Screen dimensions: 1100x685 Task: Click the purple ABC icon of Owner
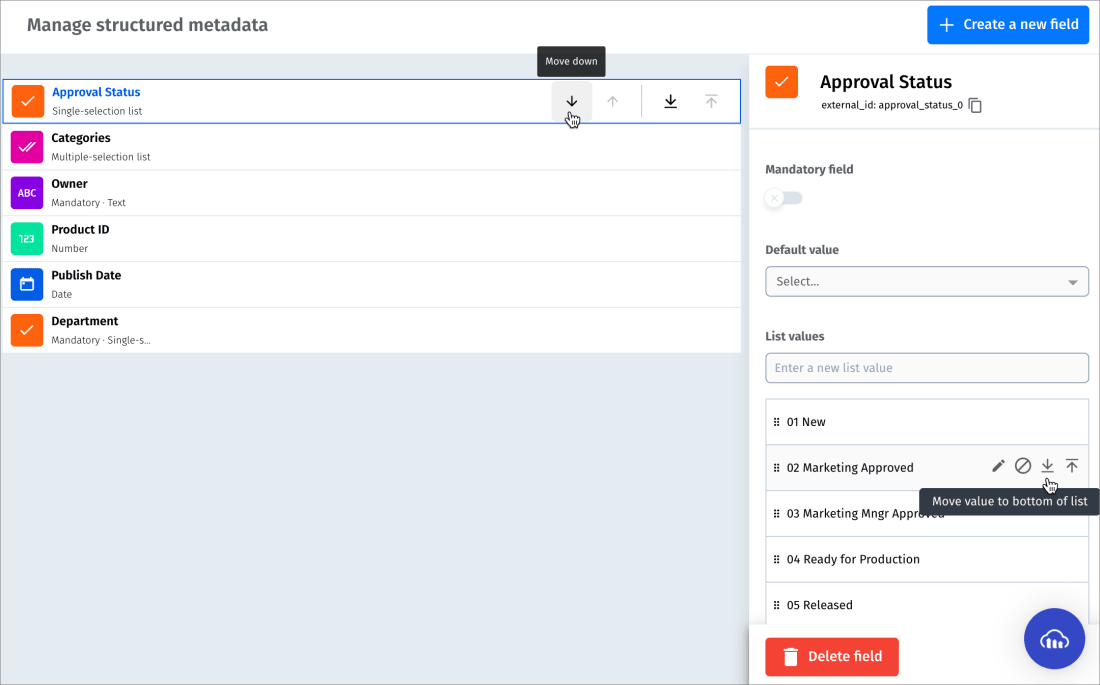pos(27,193)
